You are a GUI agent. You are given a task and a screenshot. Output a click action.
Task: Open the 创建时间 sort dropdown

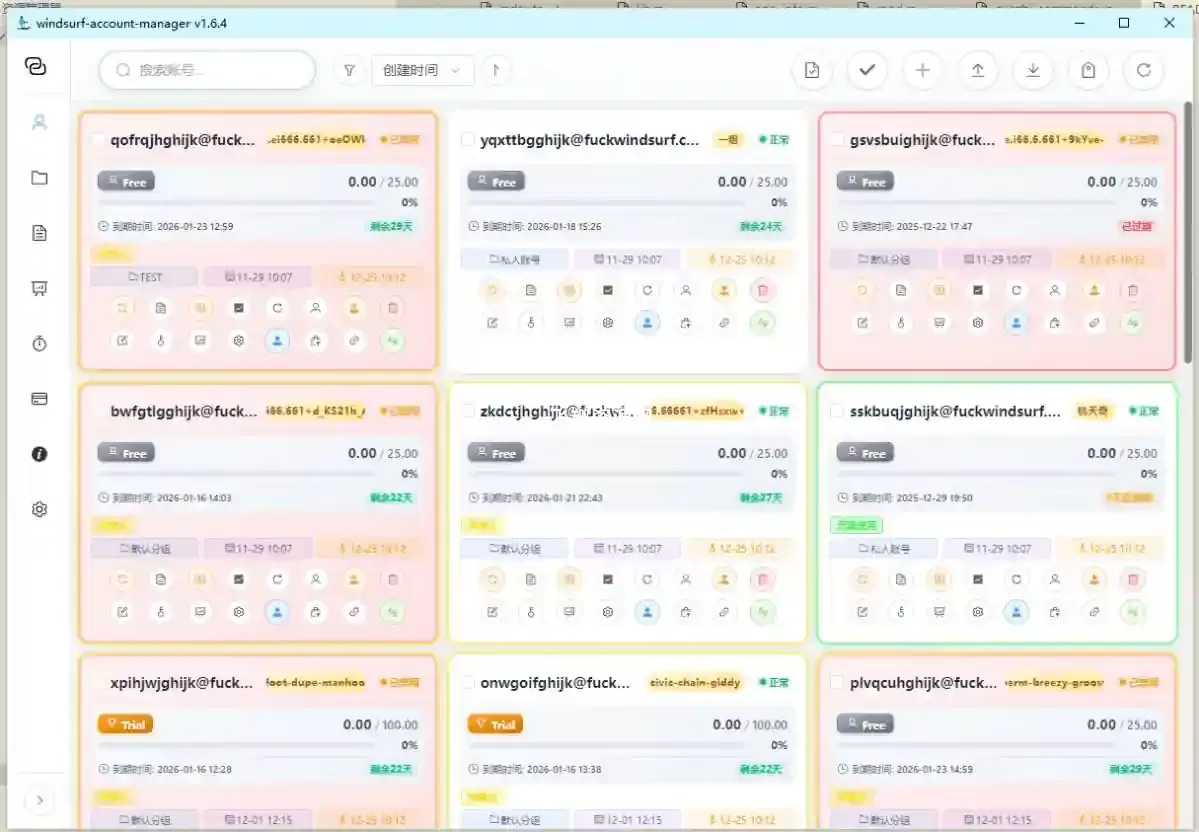point(422,70)
